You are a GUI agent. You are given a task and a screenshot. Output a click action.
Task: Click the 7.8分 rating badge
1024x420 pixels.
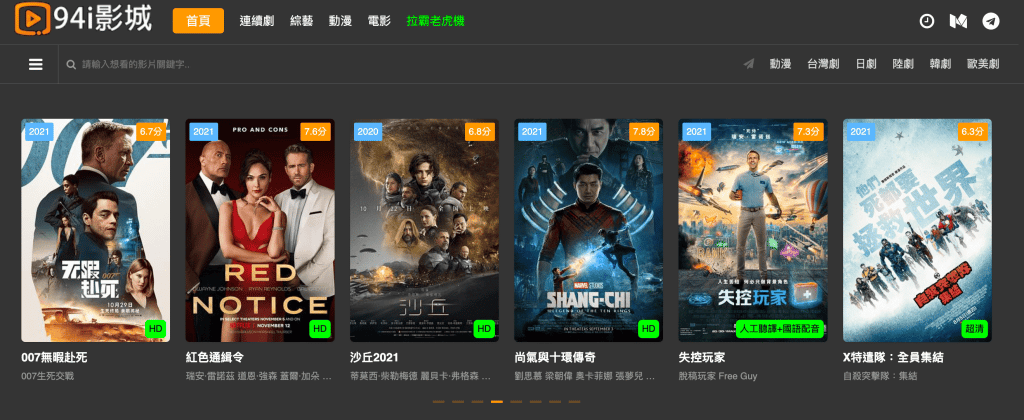(x=645, y=131)
